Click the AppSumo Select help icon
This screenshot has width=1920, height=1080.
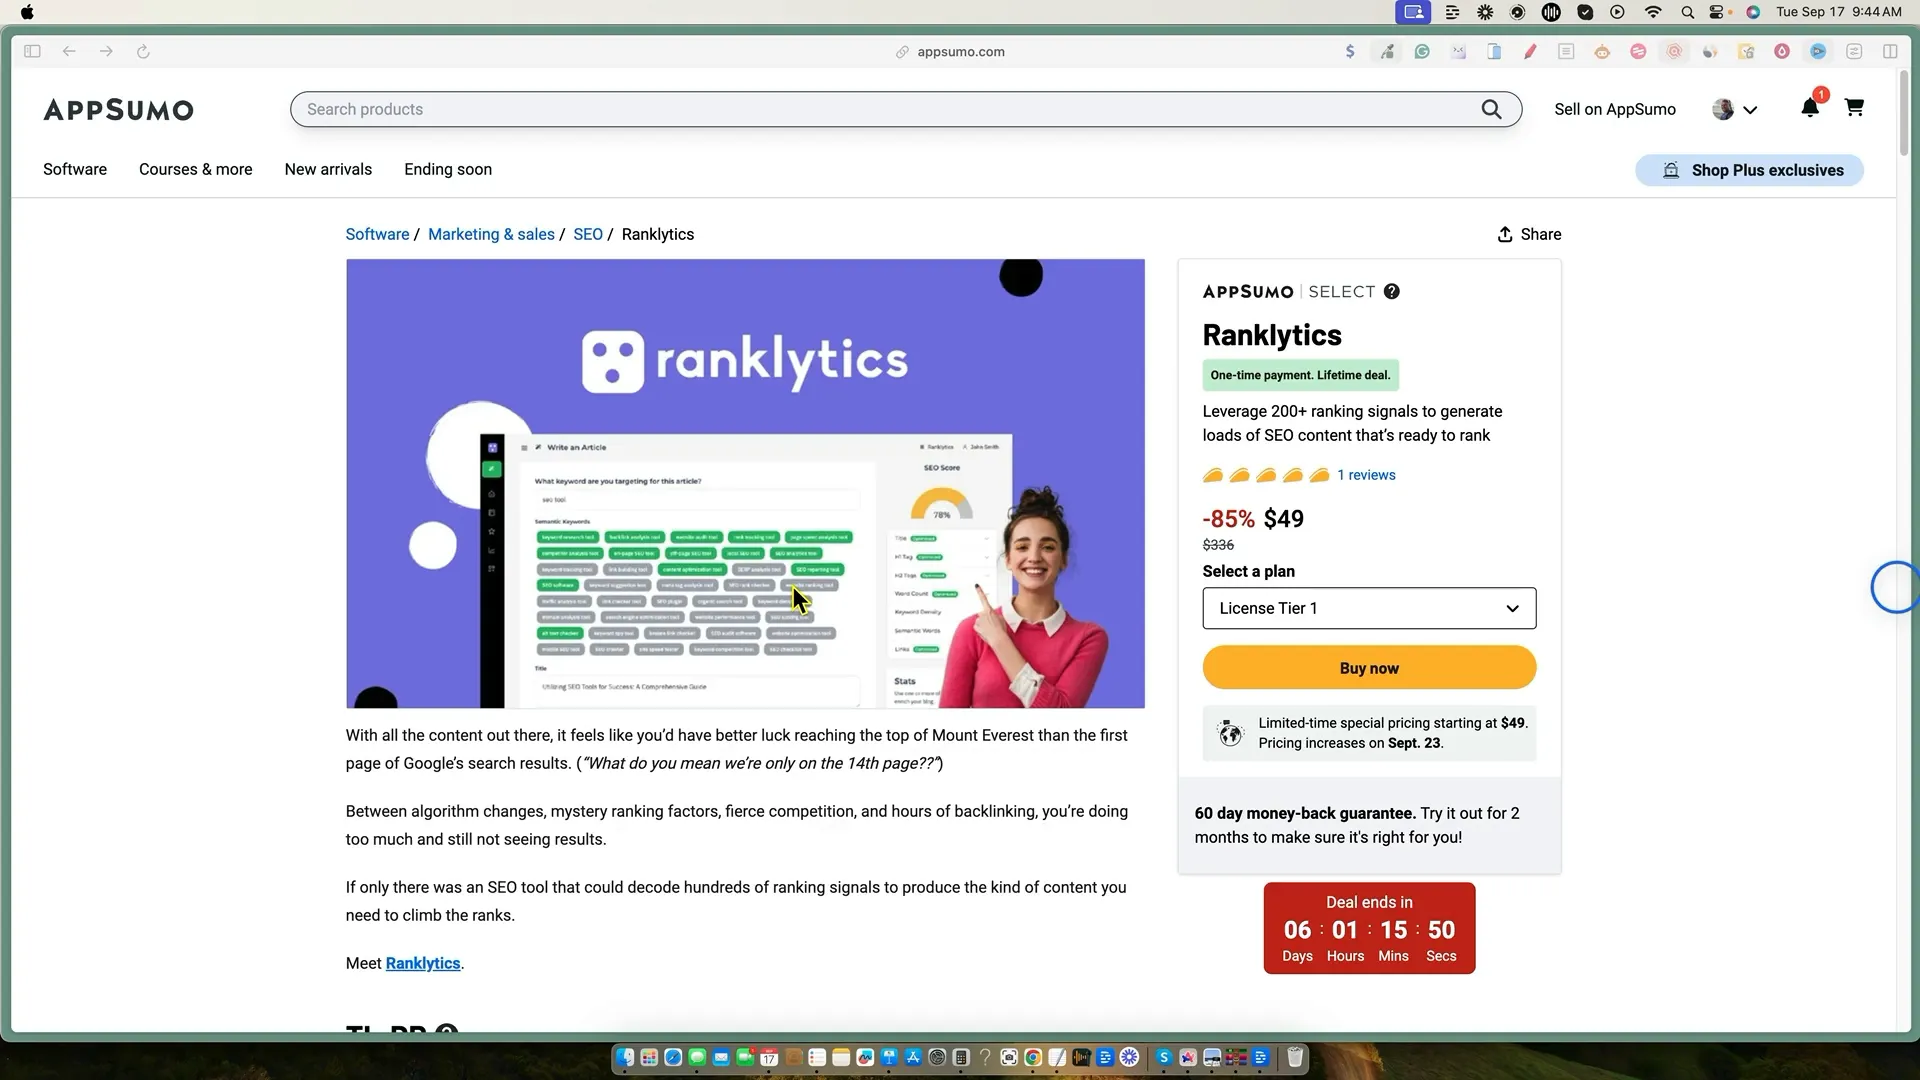(x=1392, y=292)
